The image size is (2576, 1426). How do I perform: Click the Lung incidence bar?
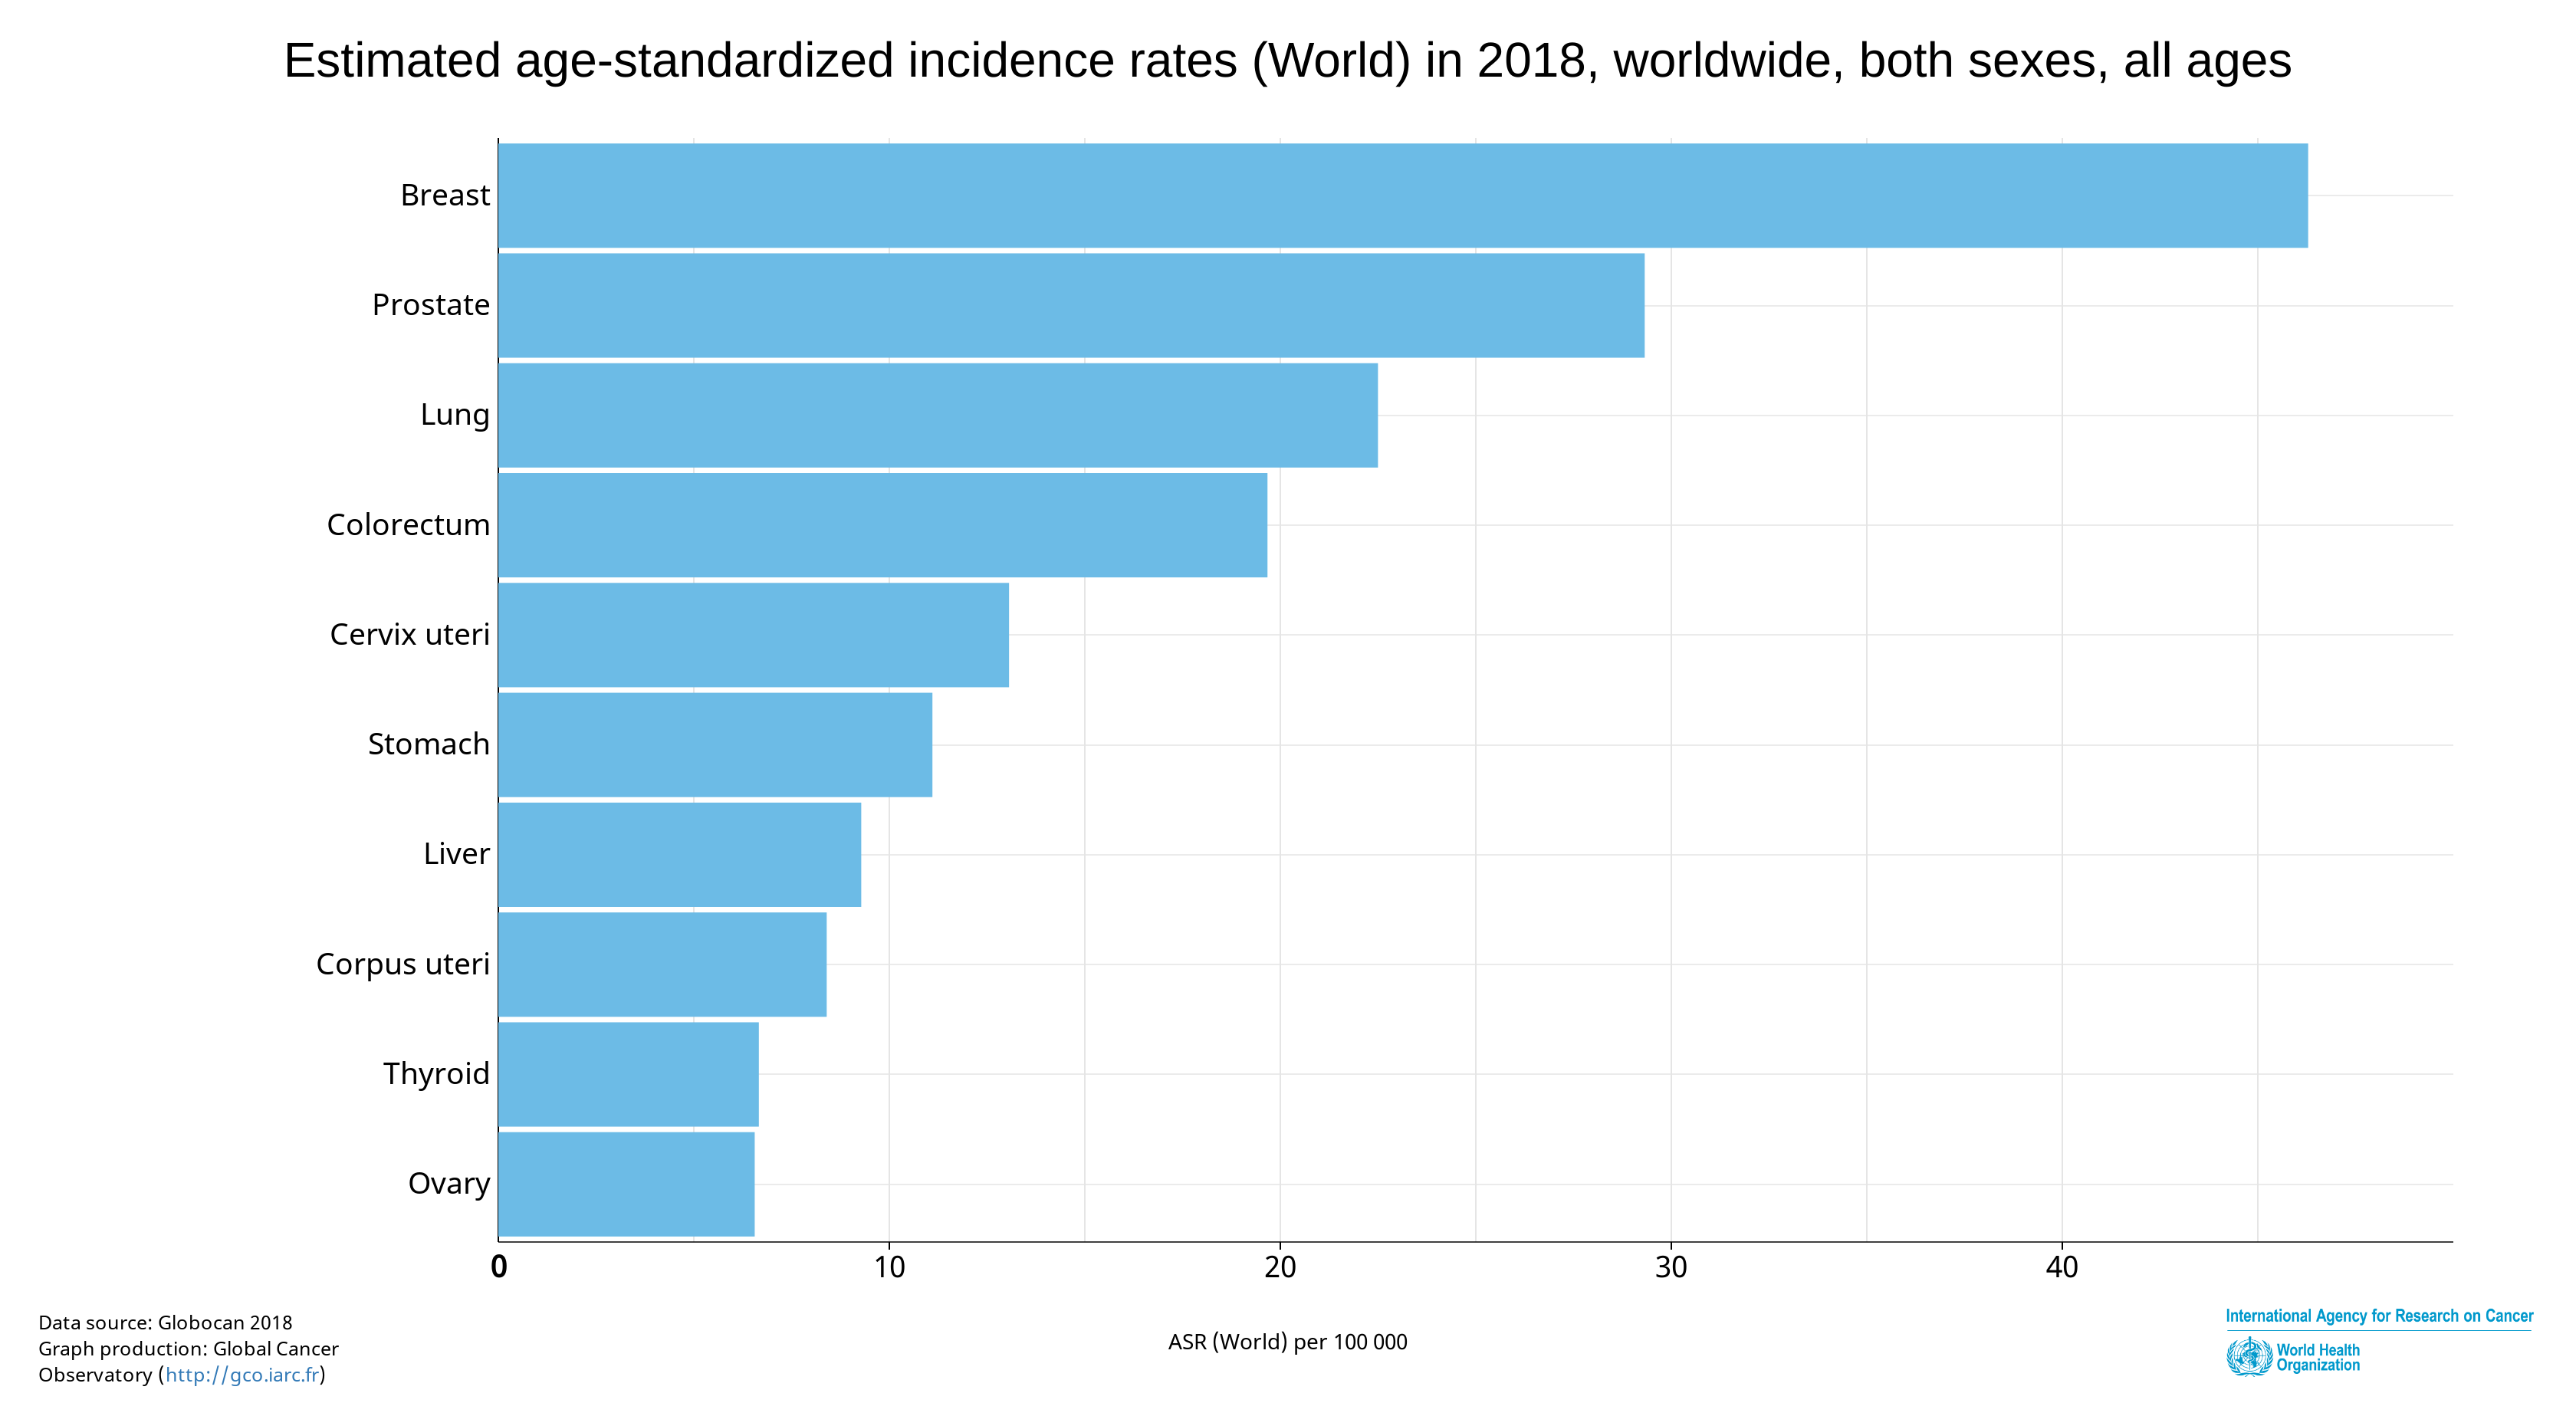[x=937, y=416]
